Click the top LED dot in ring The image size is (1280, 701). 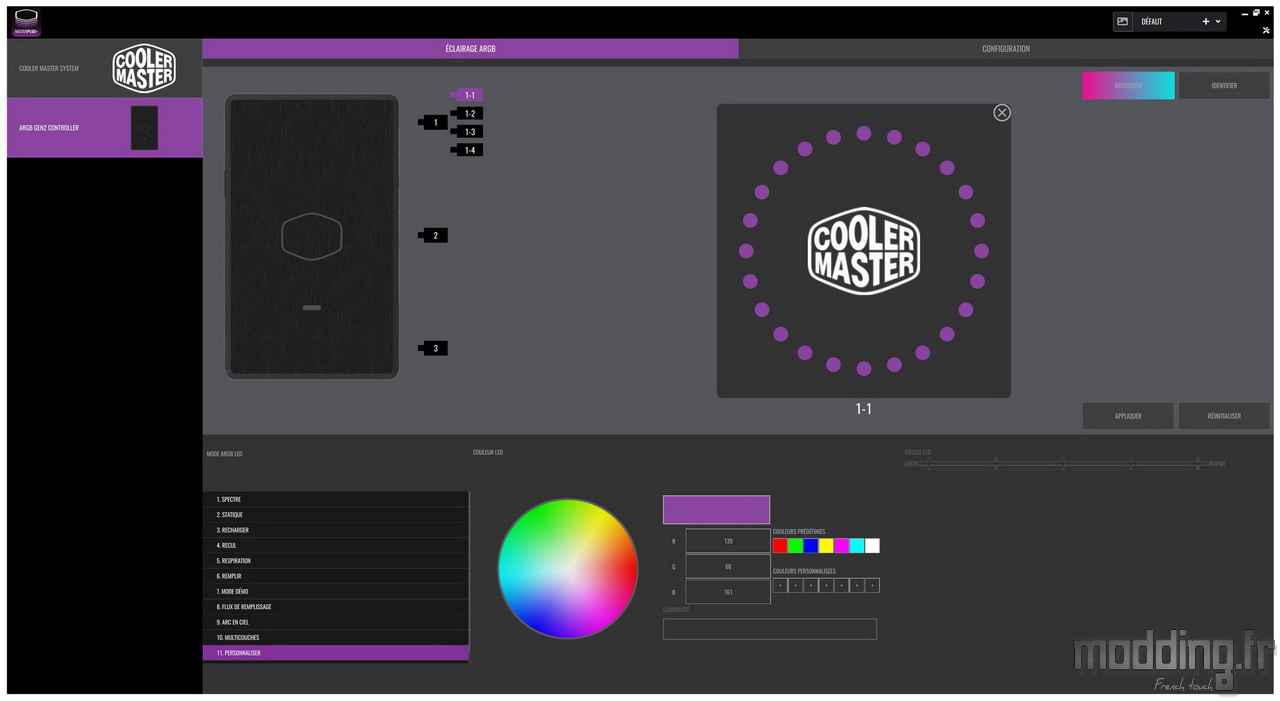tap(864, 133)
